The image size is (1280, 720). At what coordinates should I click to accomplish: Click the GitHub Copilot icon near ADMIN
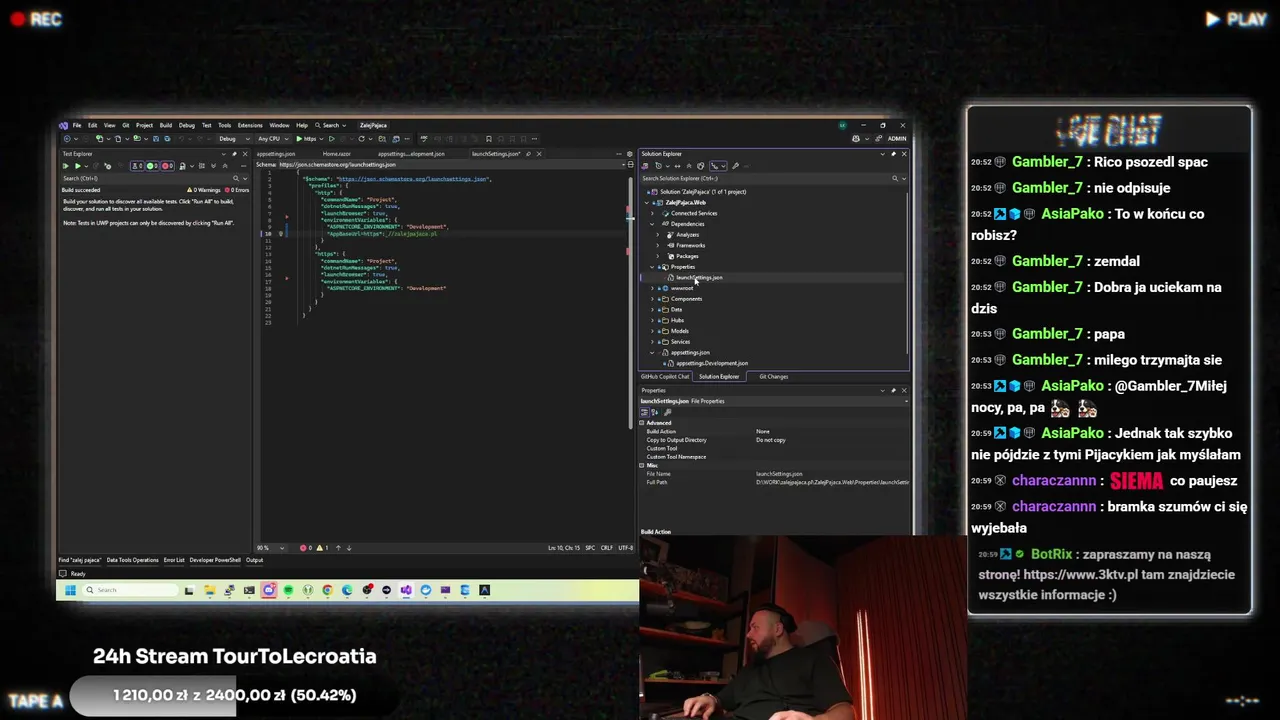(856, 138)
